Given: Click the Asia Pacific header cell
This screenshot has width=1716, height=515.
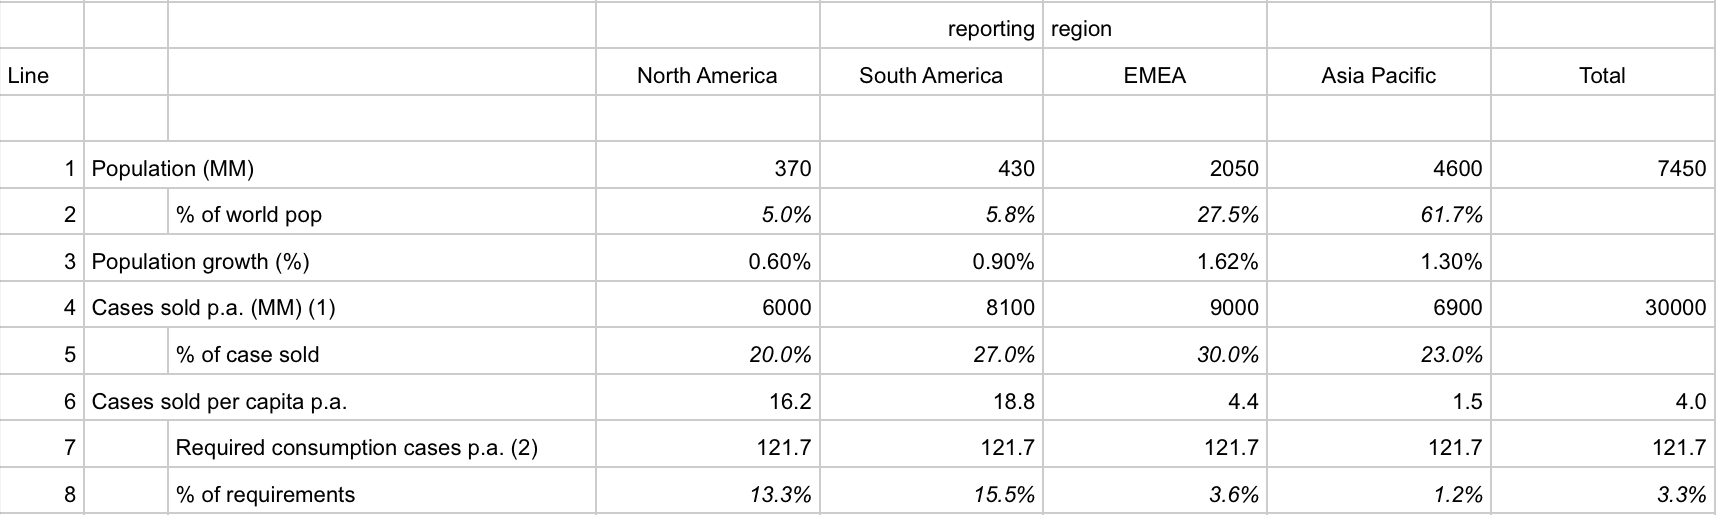Looking at the screenshot, I should [x=1378, y=75].
